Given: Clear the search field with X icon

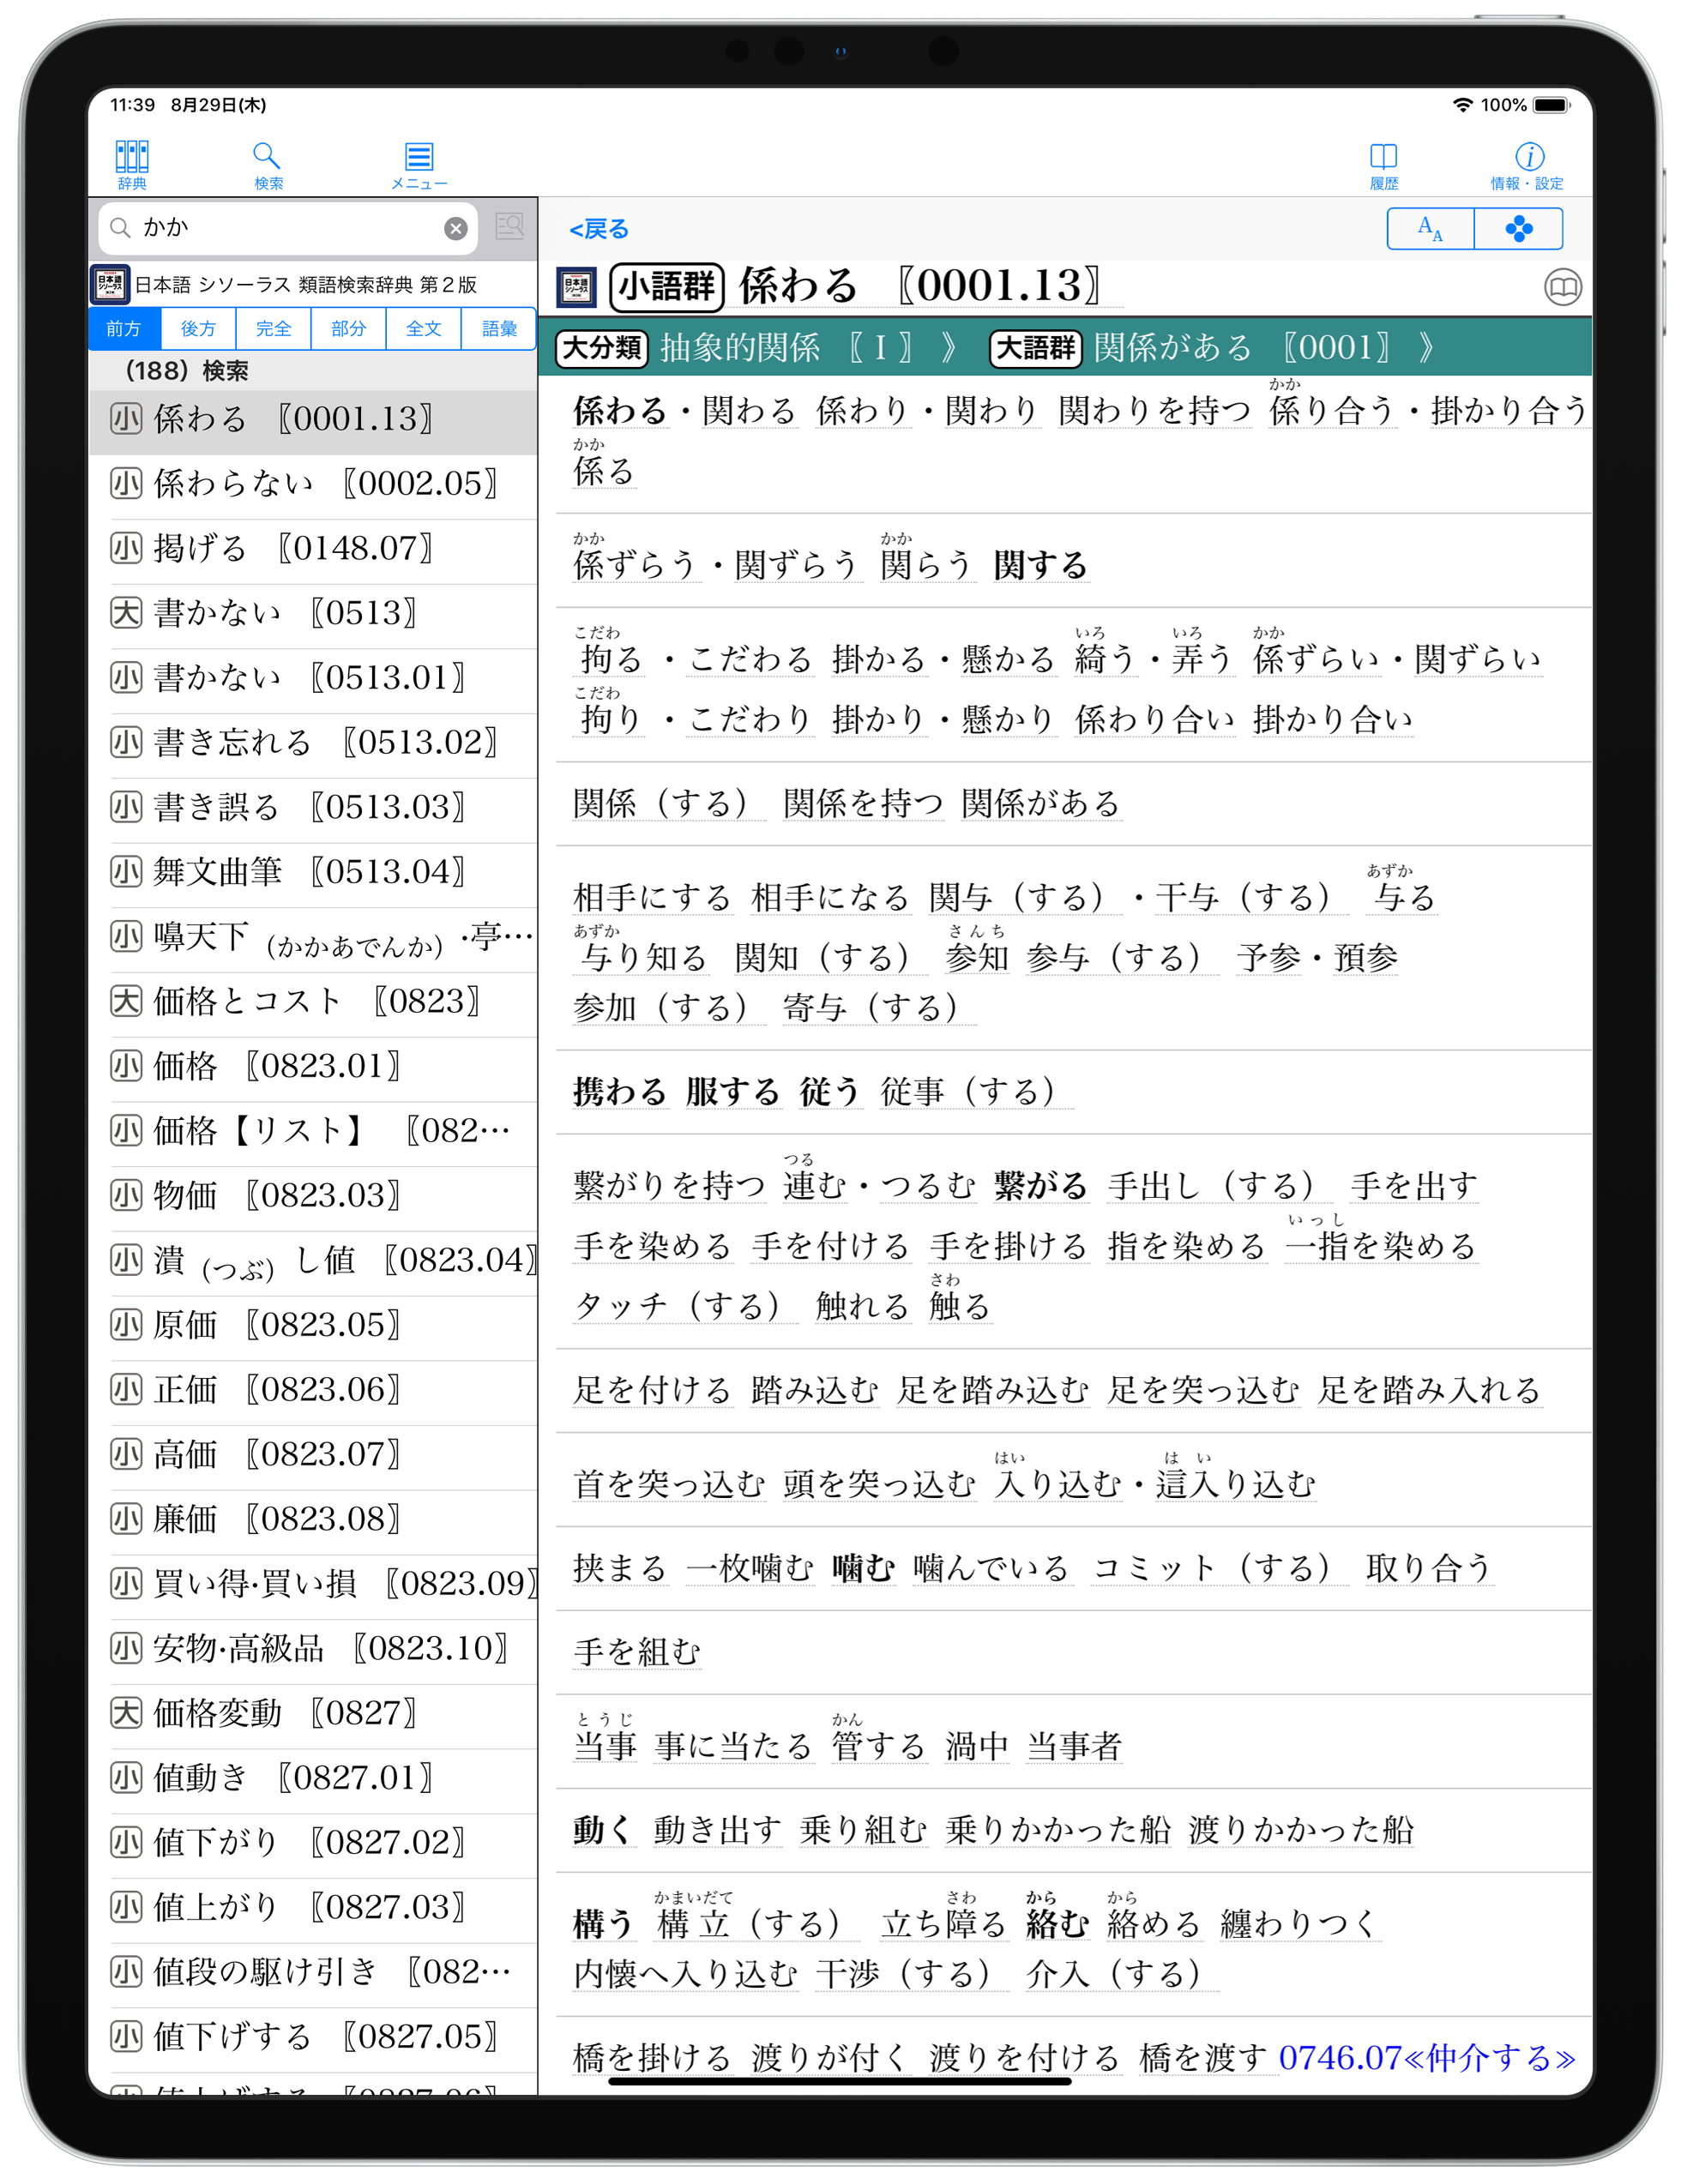Looking at the screenshot, I should click(x=455, y=229).
